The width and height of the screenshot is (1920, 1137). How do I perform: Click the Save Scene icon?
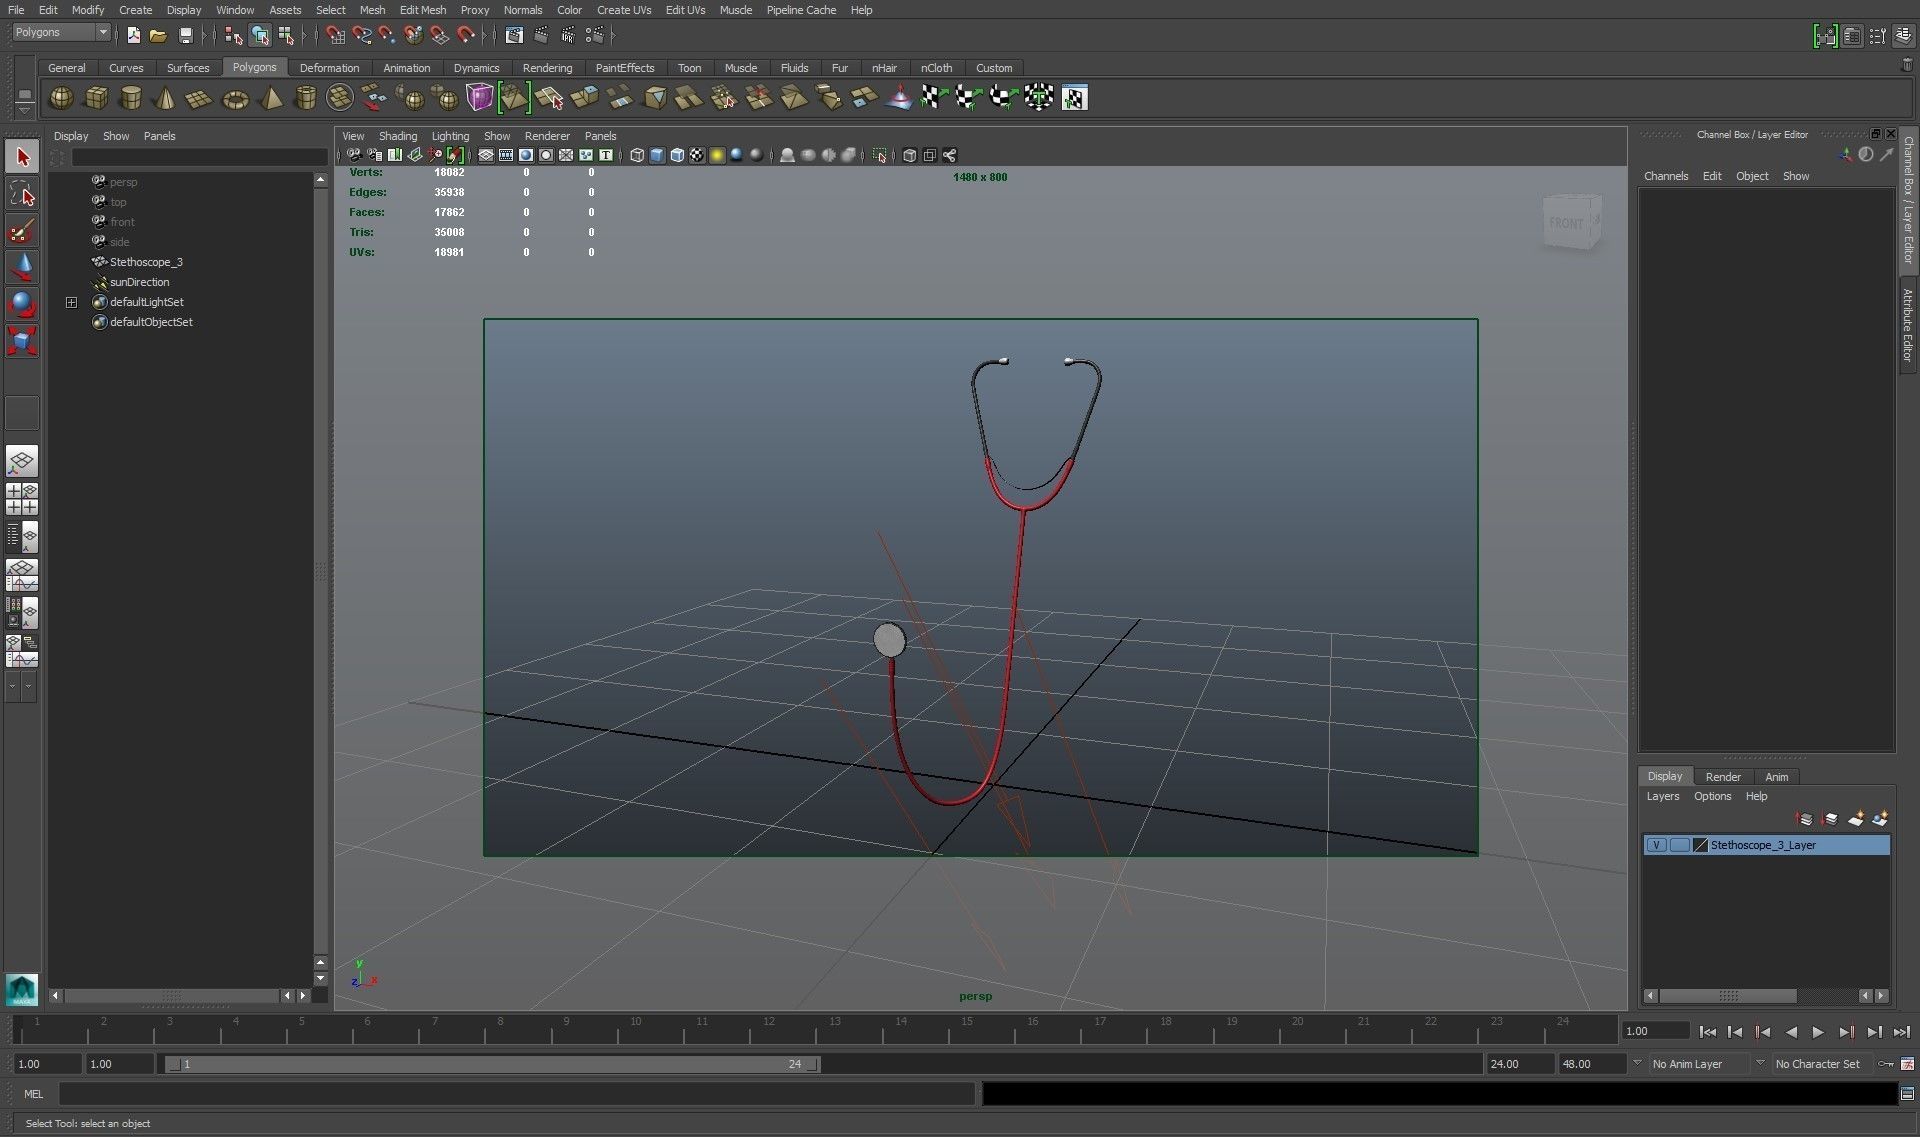[x=186, y=35]
